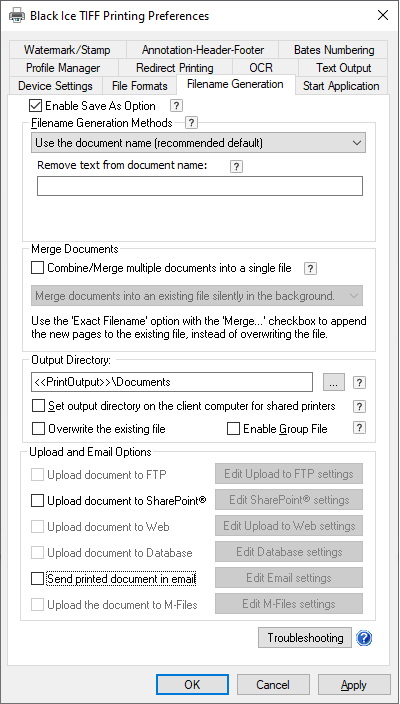Switch to the File Formats tab
Screen dimensions: 400x704
point(140,85)
